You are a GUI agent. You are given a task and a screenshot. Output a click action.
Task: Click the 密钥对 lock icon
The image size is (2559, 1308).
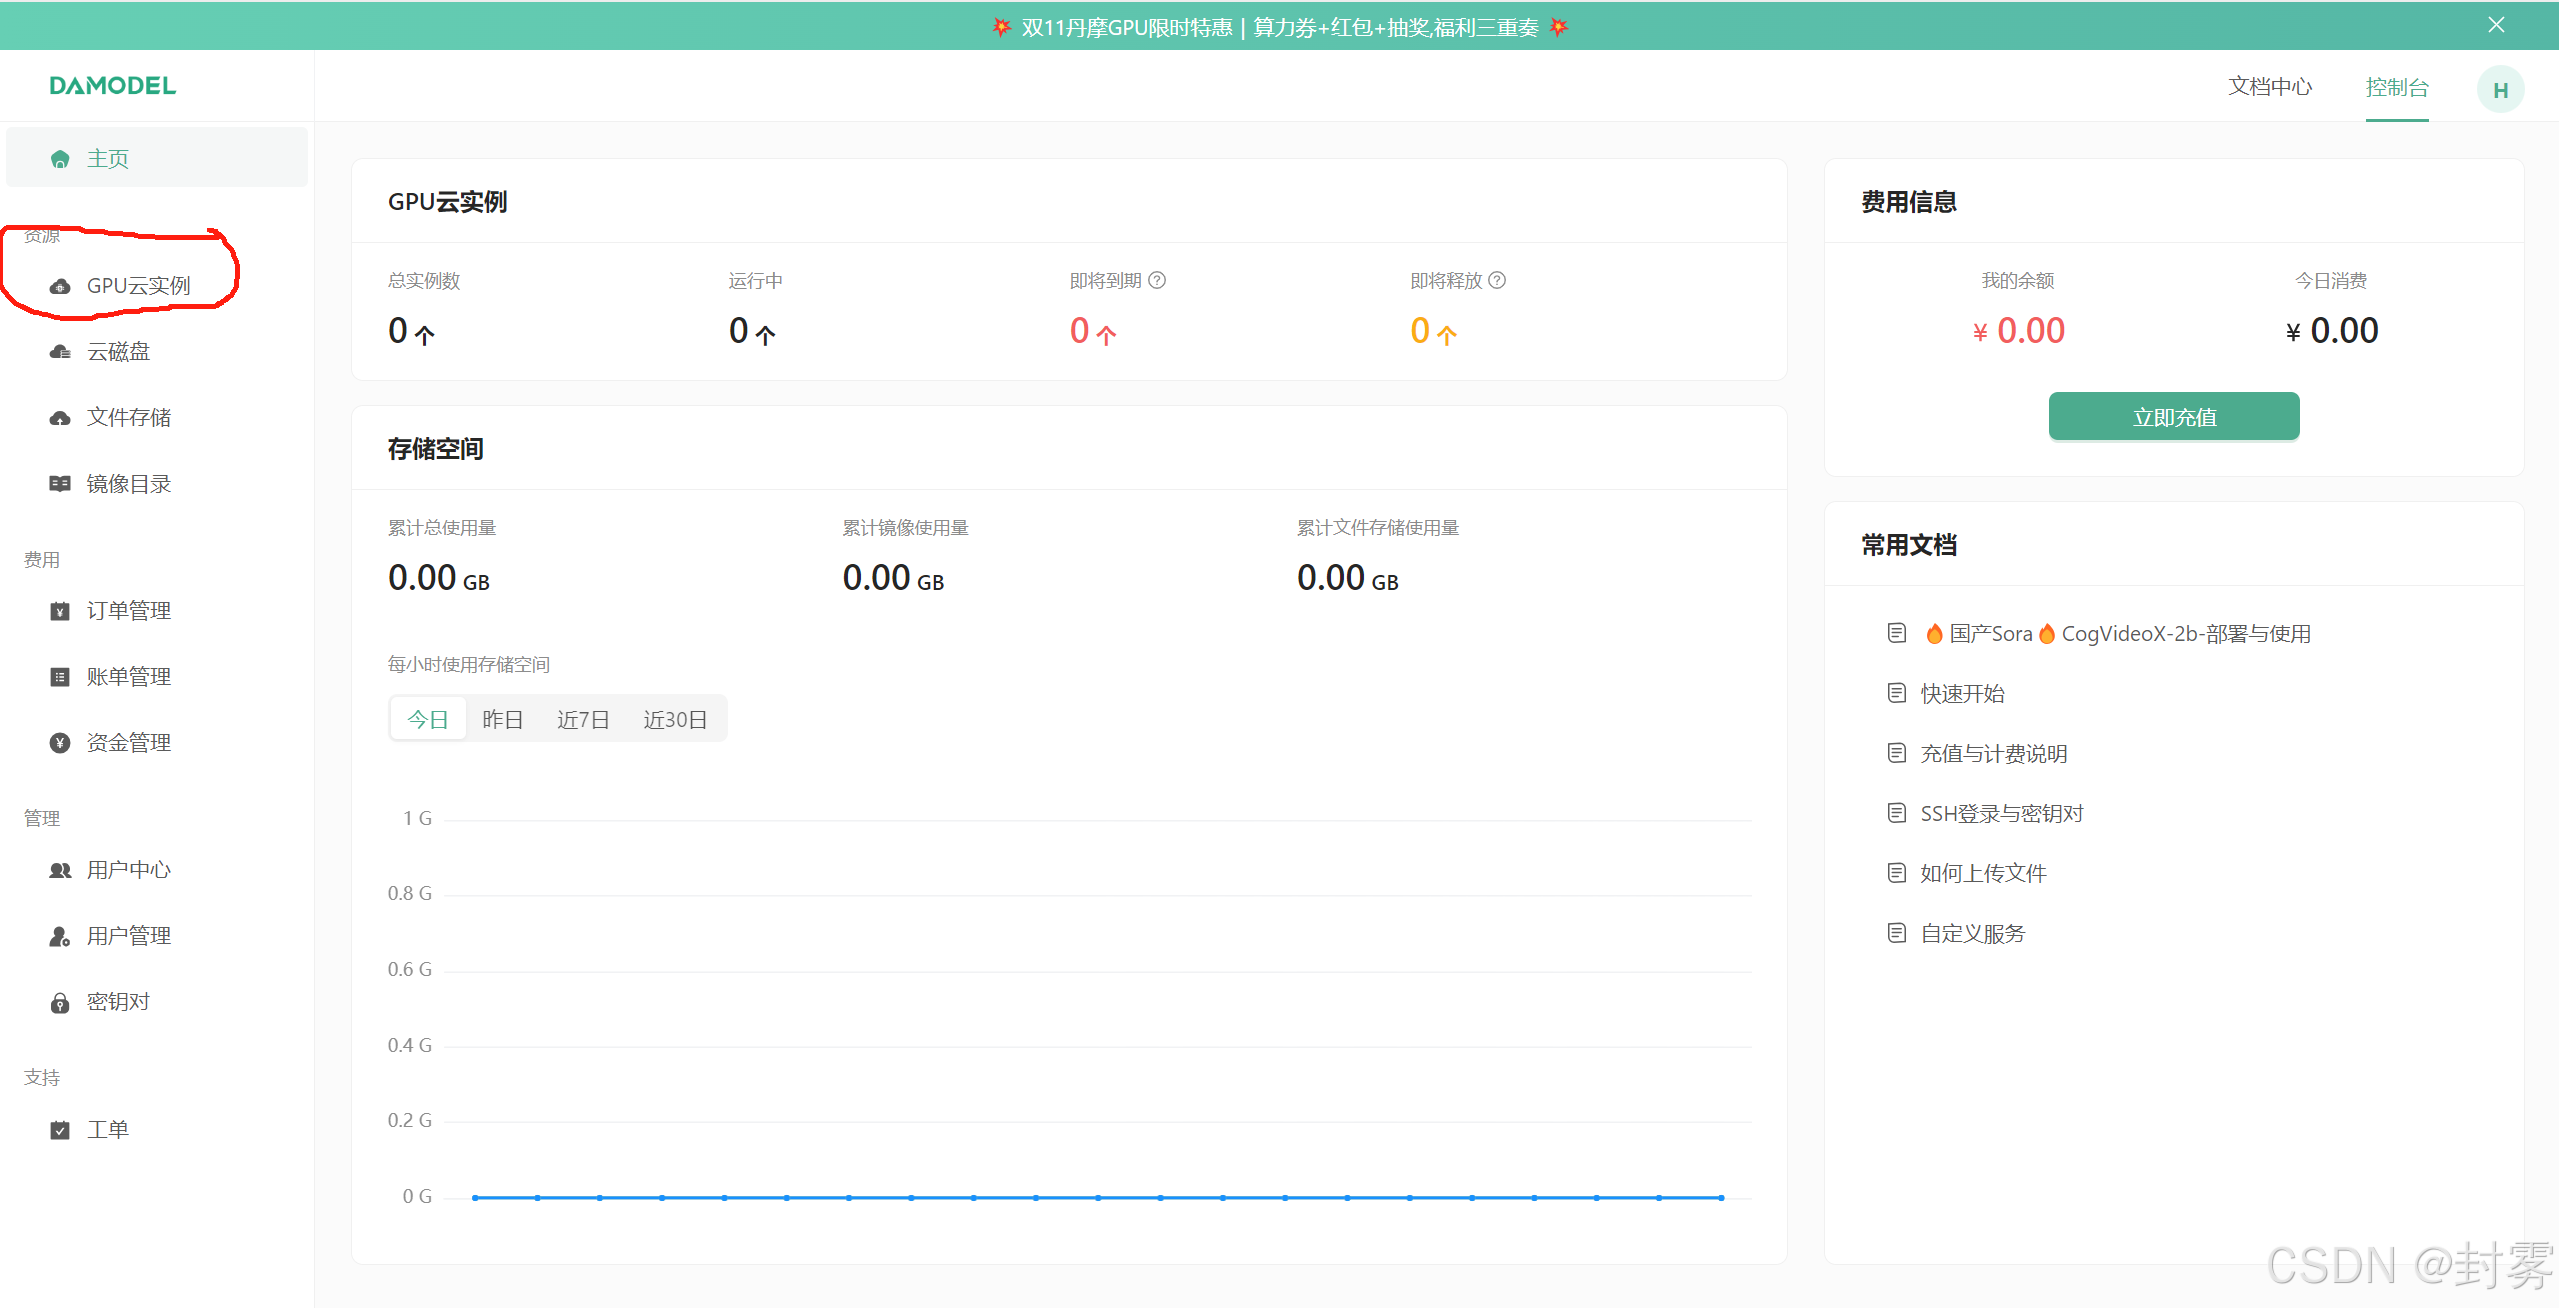[x=60, y=1003]
